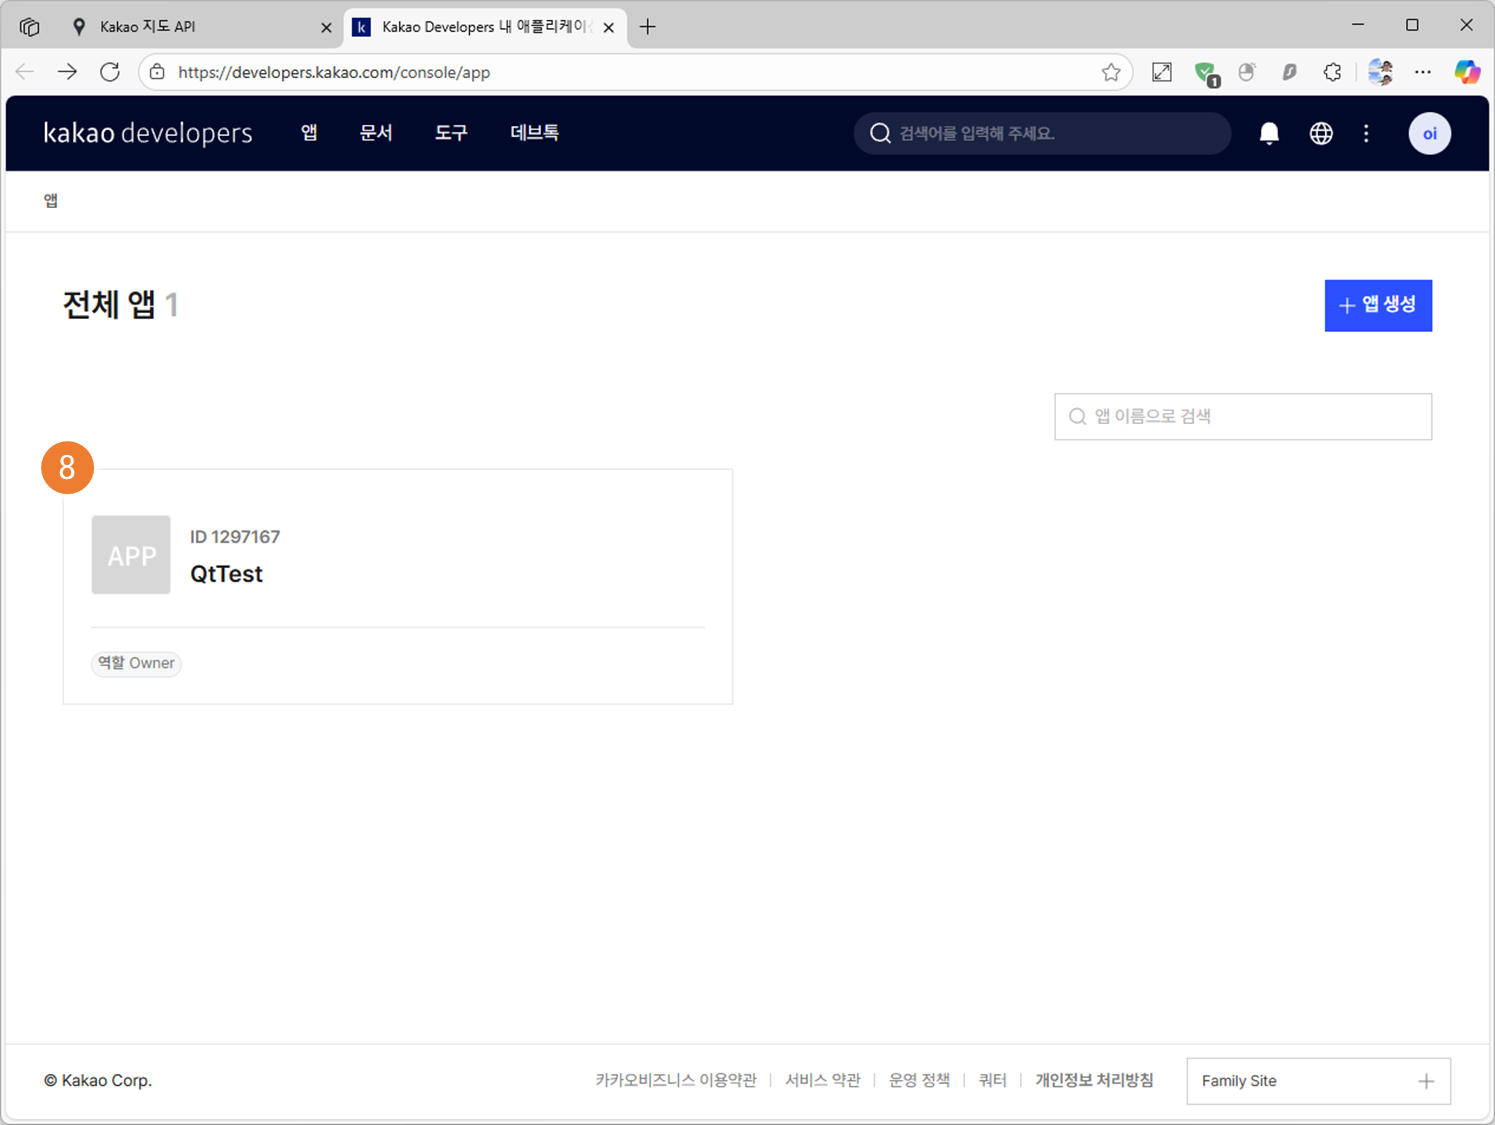Open the Copilot icon in browser toolbar

pyautogui.click(x=1467, y=72)
